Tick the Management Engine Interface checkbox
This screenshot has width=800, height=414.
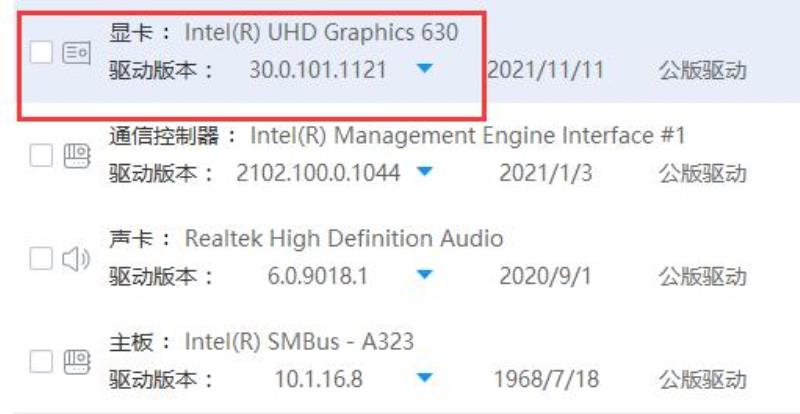[x=41, y=155]
